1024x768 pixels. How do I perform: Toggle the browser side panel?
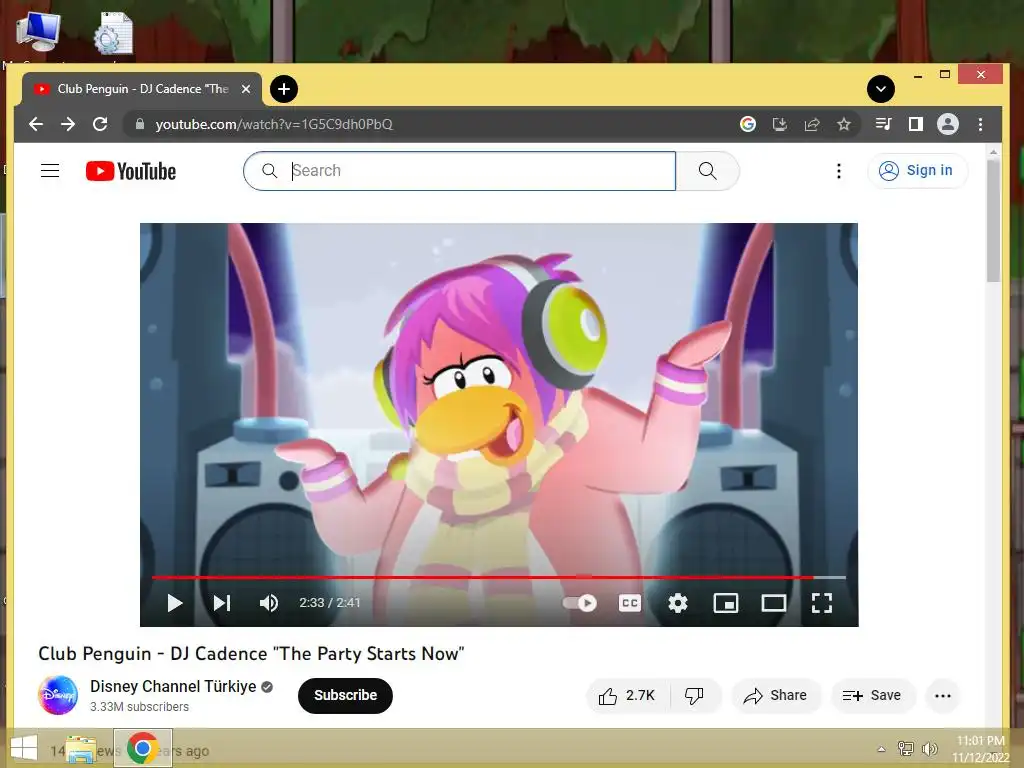coord(916,124)
